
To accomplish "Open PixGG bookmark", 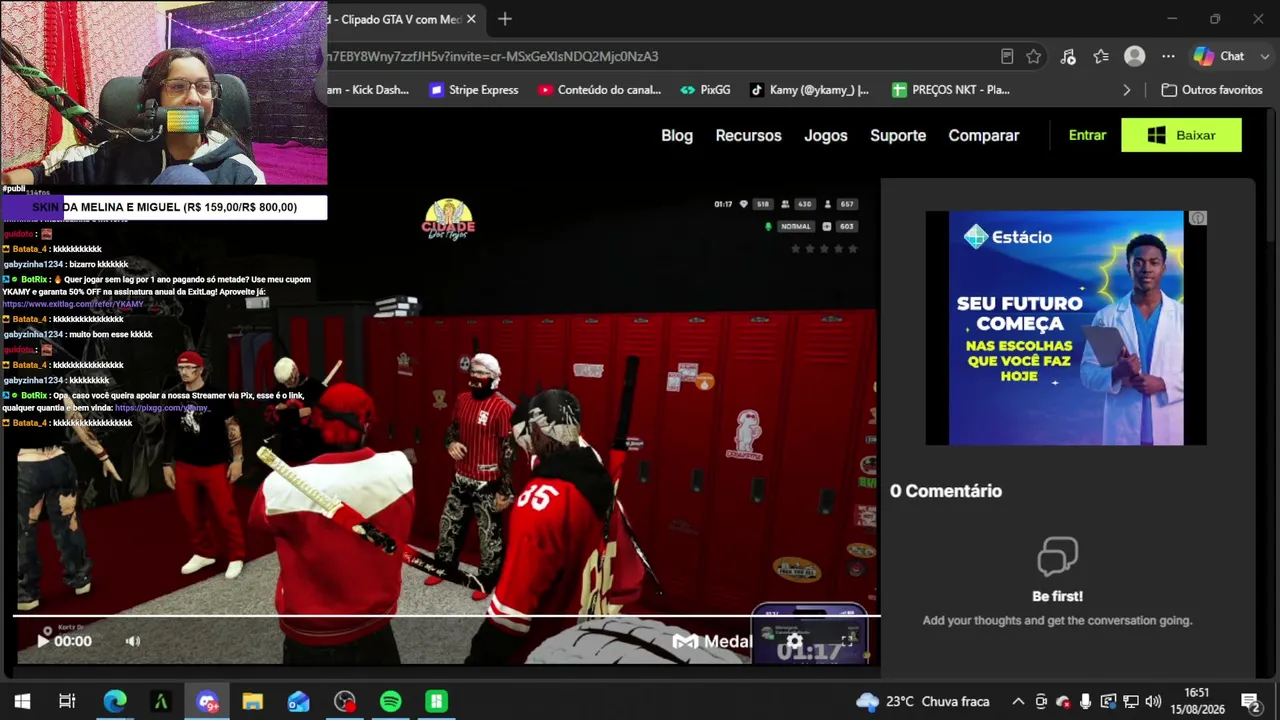I will pos(705,90).
